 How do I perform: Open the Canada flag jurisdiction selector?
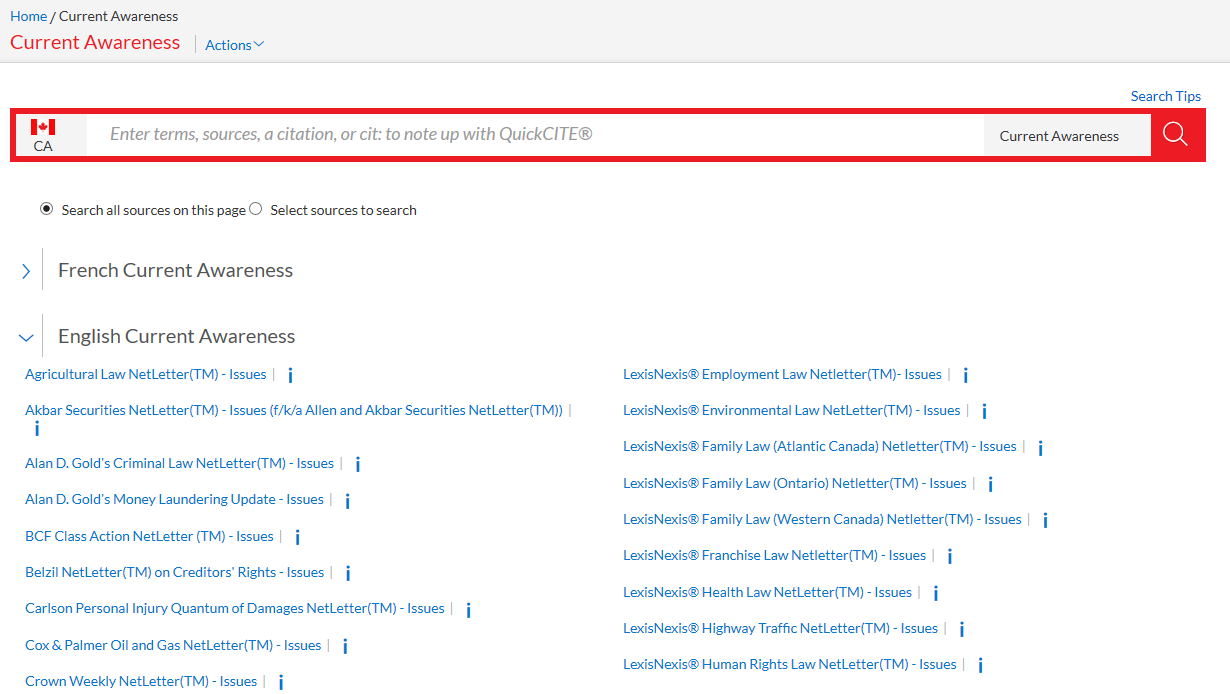(43, 135)
